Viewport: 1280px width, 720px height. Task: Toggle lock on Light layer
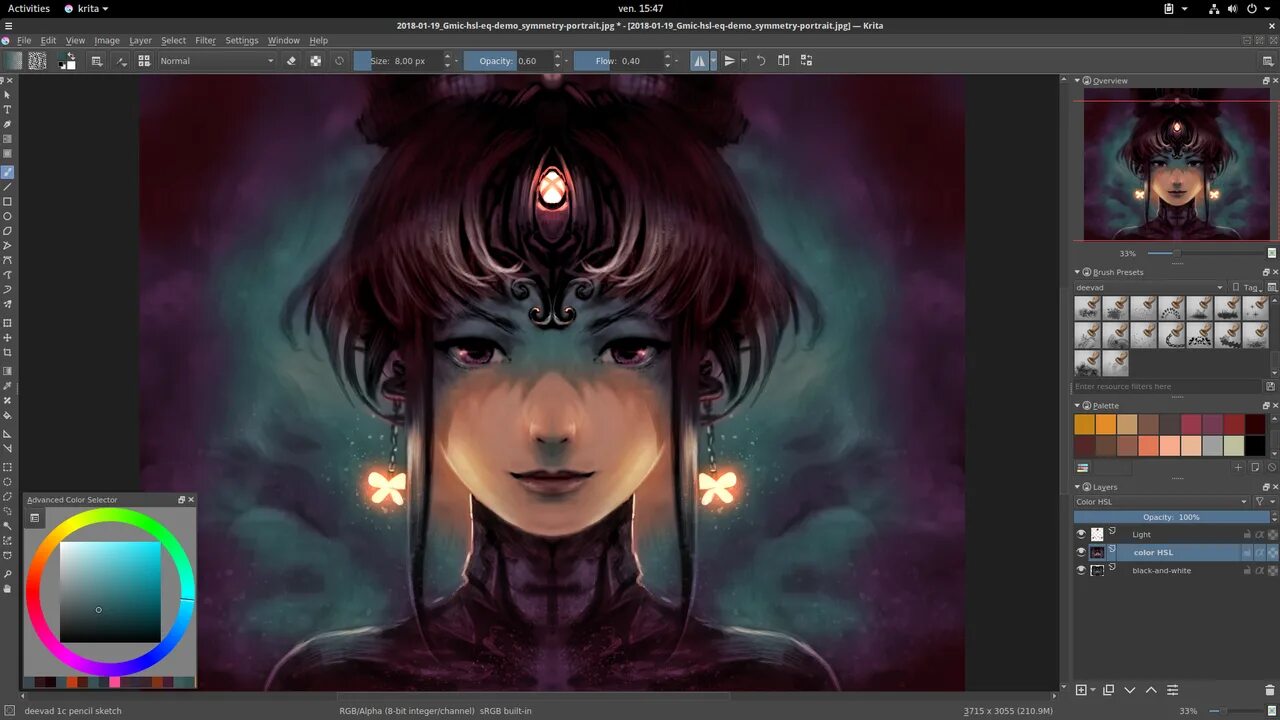click(1247, 535)
